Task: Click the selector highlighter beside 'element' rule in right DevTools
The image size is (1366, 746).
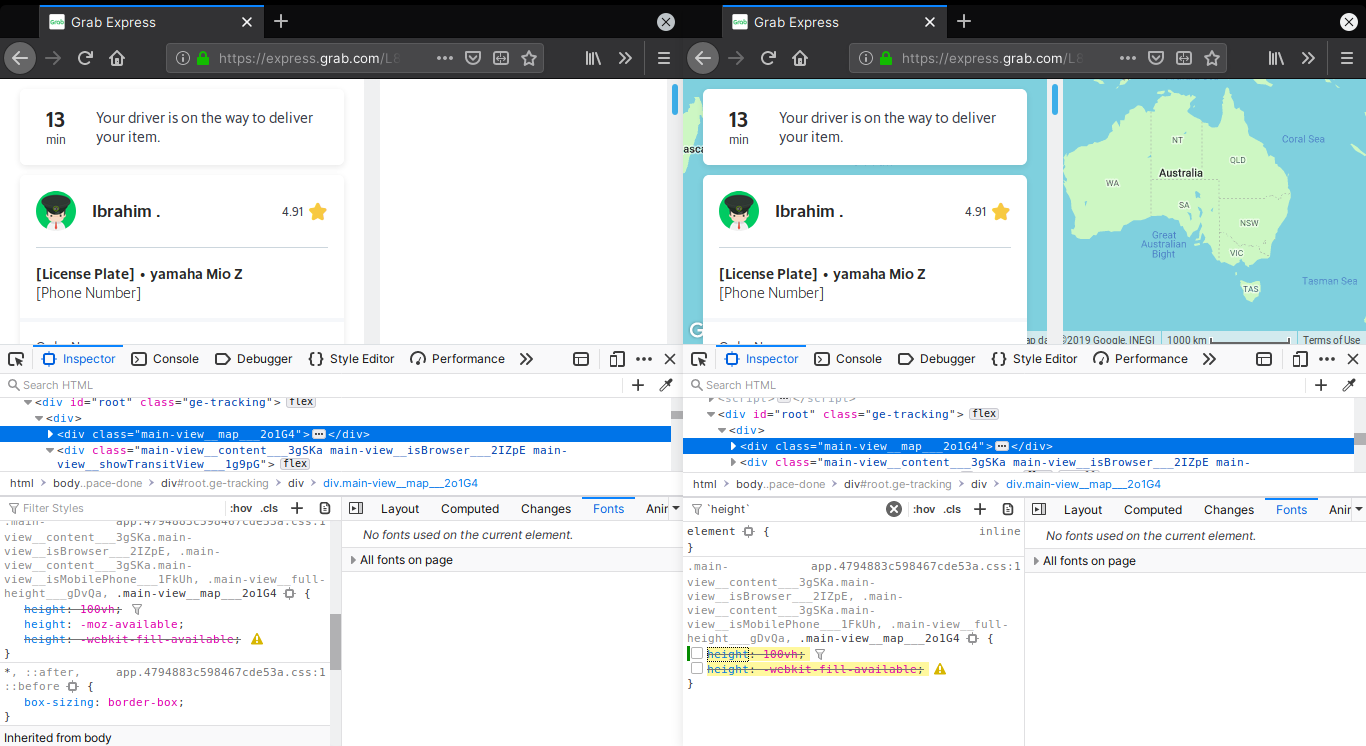Action: click(x=748, y=532)
